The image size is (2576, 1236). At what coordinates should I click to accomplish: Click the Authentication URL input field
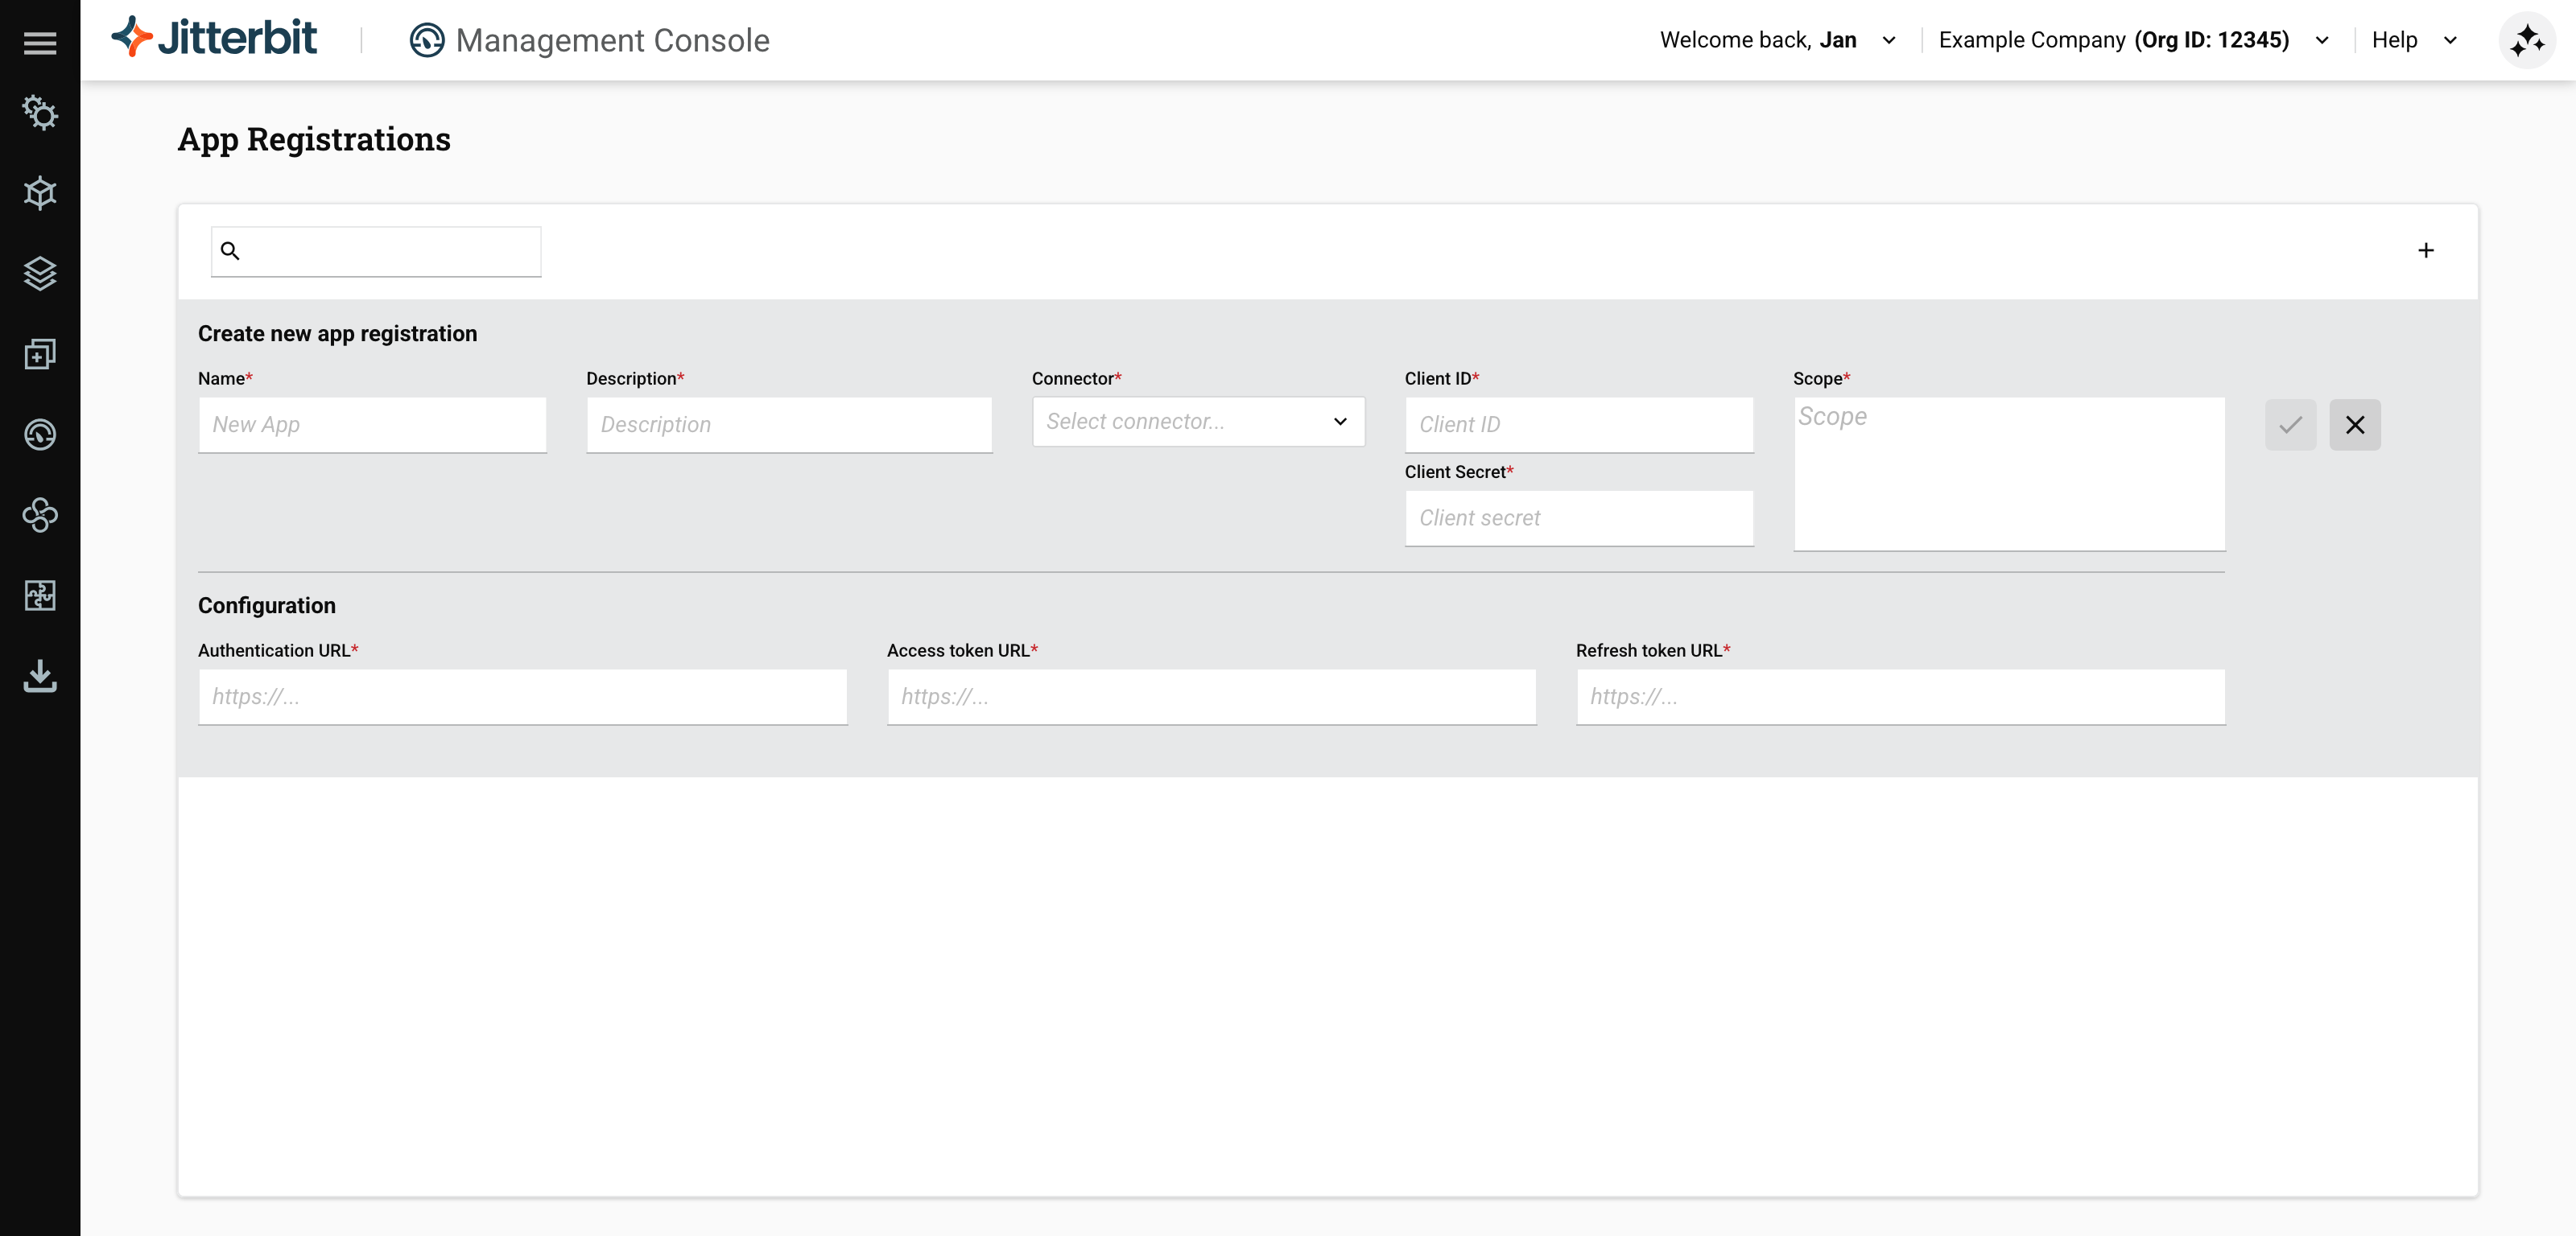click(x=522, y=697)
